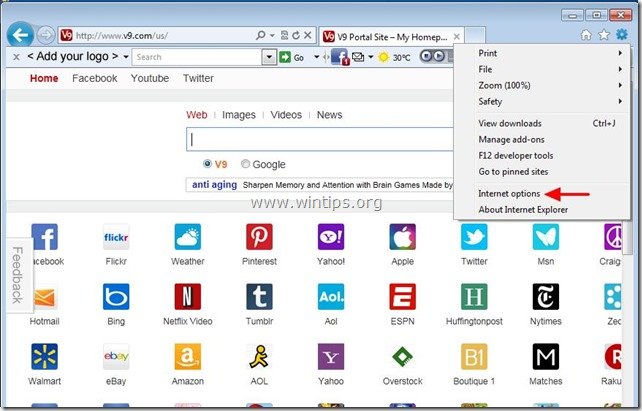Click the Videos search category link
This screenshot has height=411, width=642.
(286, 115)
